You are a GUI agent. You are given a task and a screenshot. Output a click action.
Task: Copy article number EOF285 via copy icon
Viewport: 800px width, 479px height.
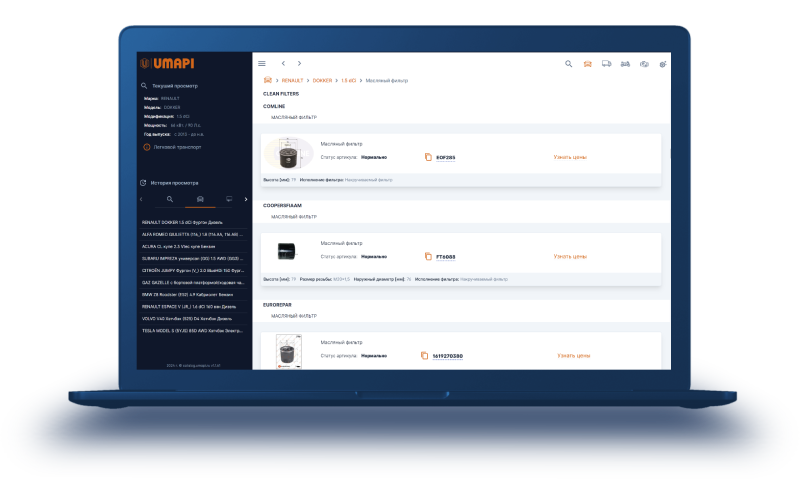(428, 157)
